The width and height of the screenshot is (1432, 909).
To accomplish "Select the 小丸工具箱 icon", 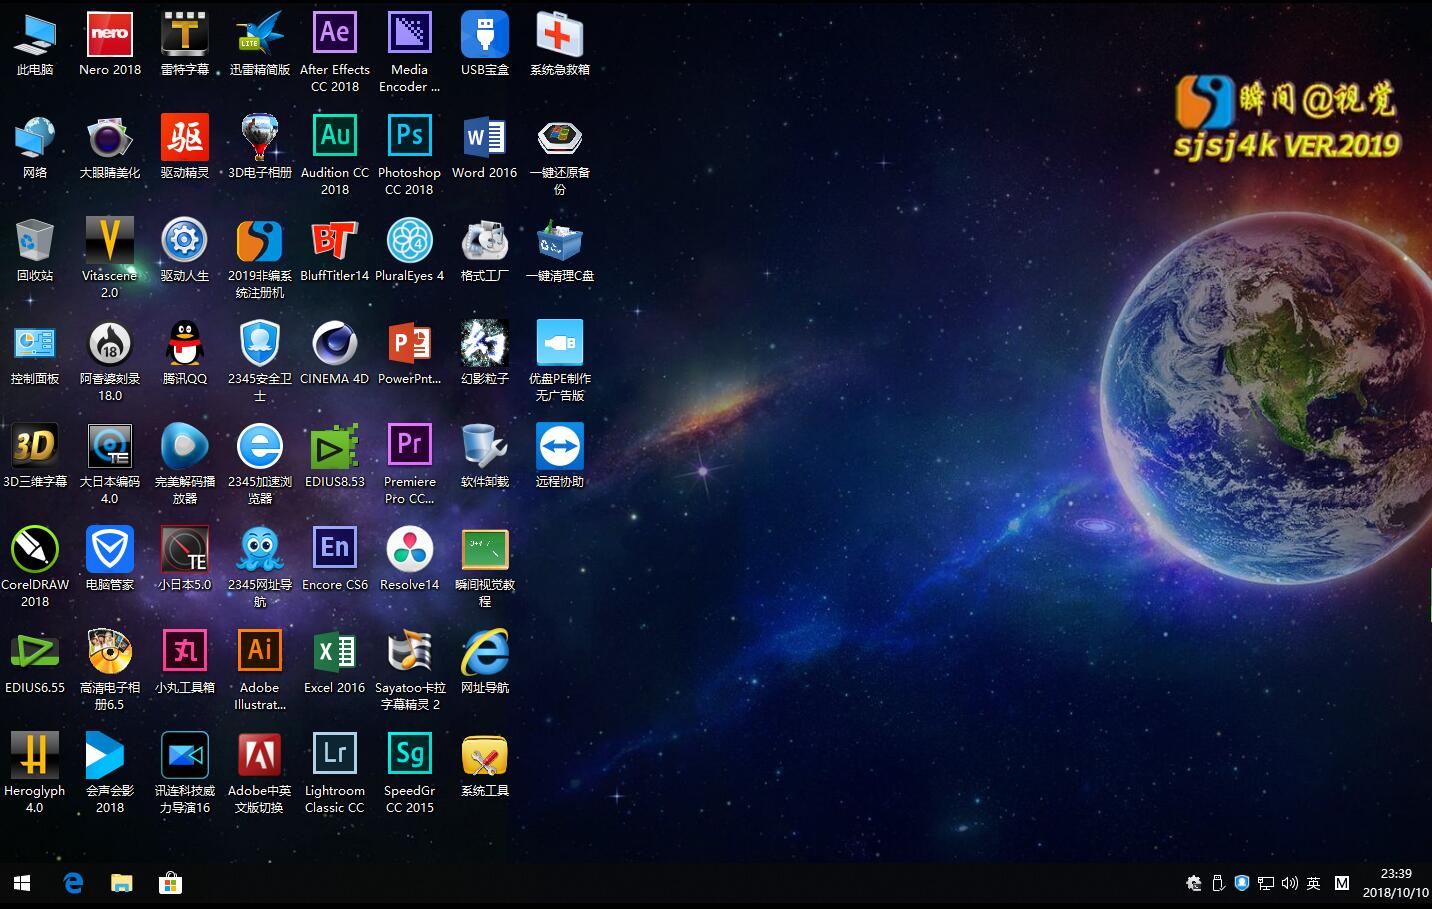I will point(185,652).
